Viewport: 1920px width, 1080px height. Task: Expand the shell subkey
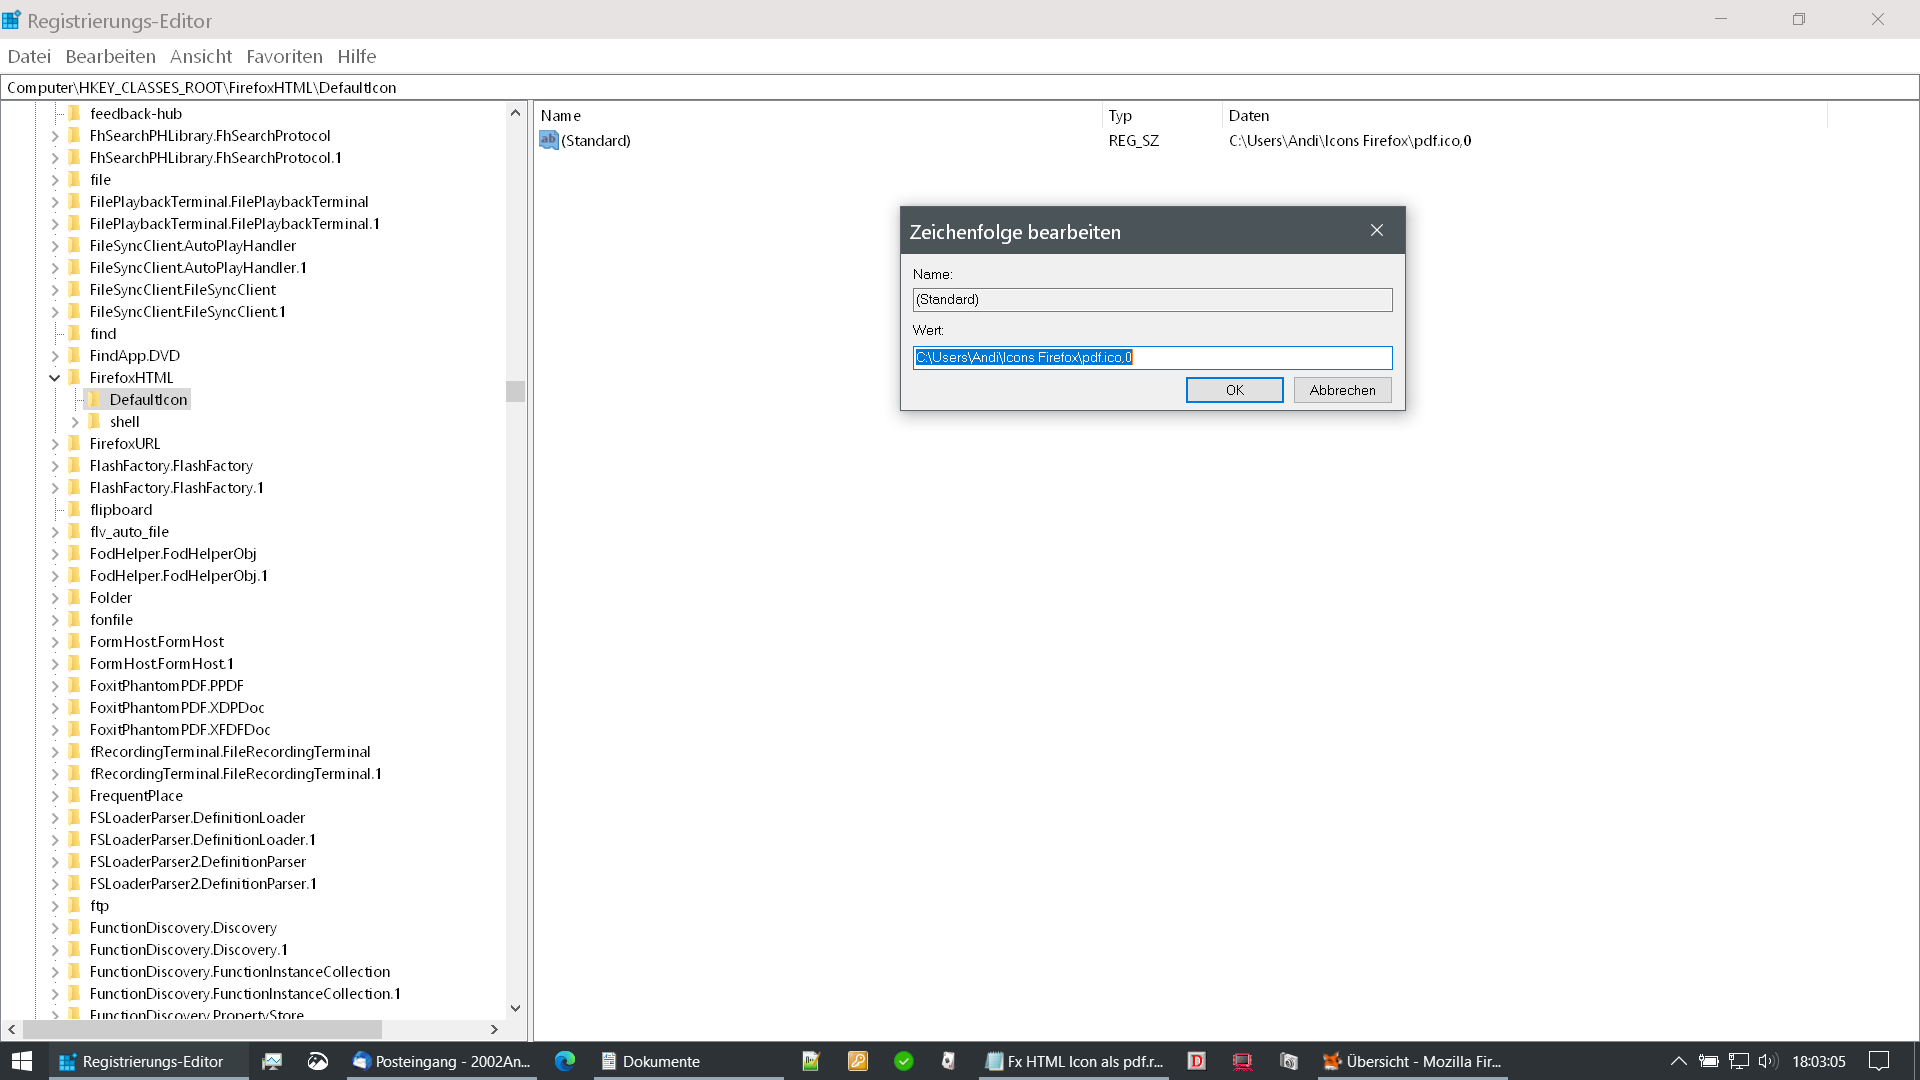pos(75,422)
